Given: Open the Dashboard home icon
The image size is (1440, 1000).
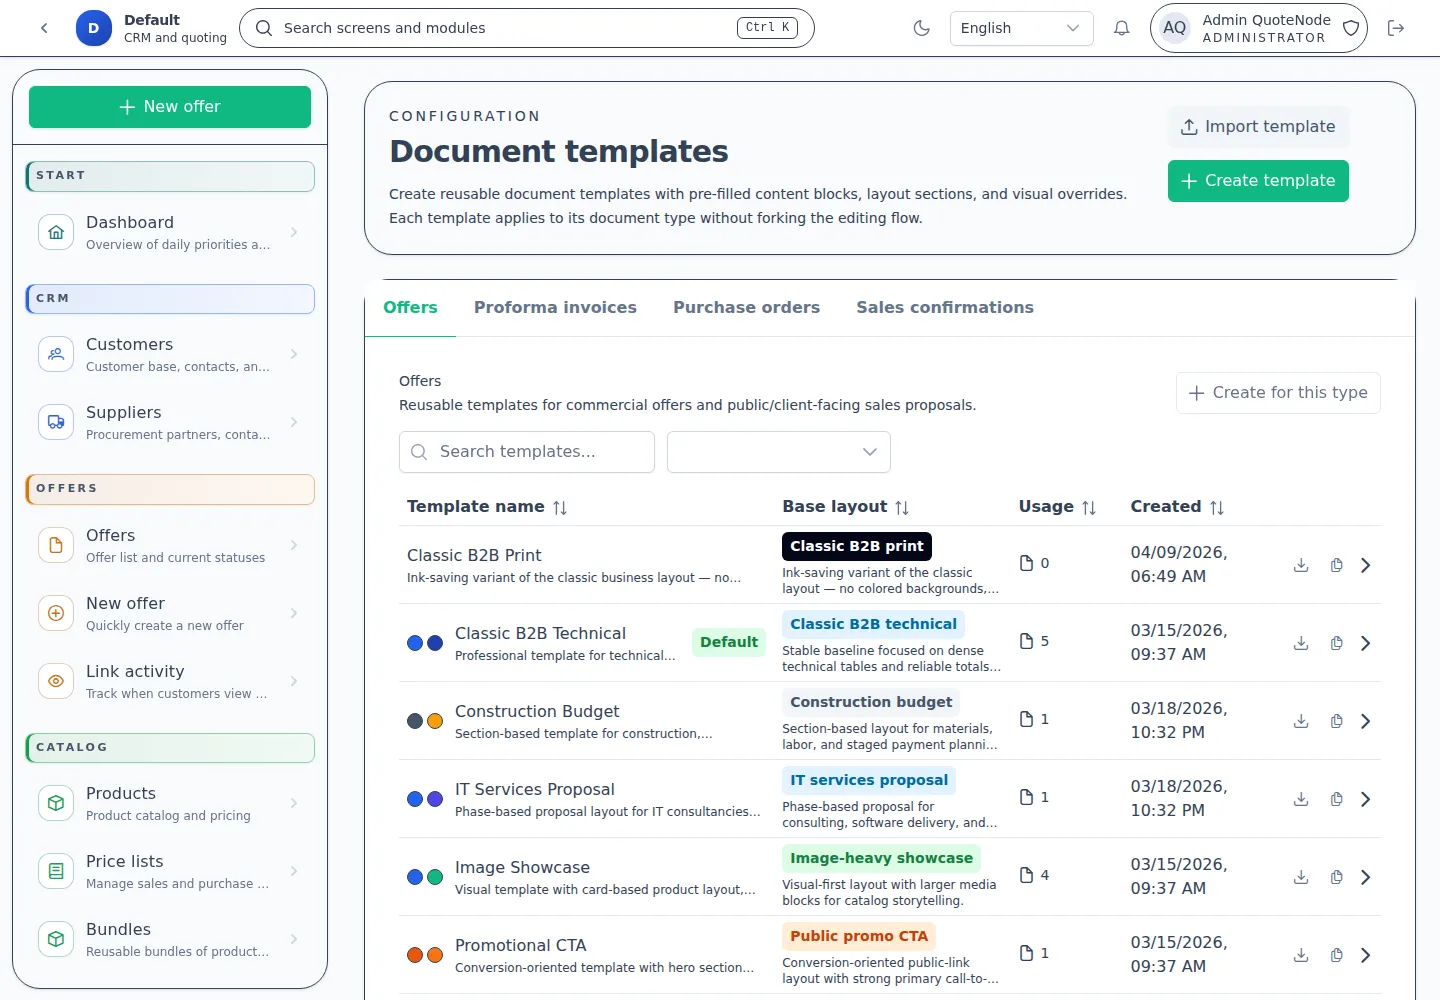Looking at the screenshot, I should point(56,232).
